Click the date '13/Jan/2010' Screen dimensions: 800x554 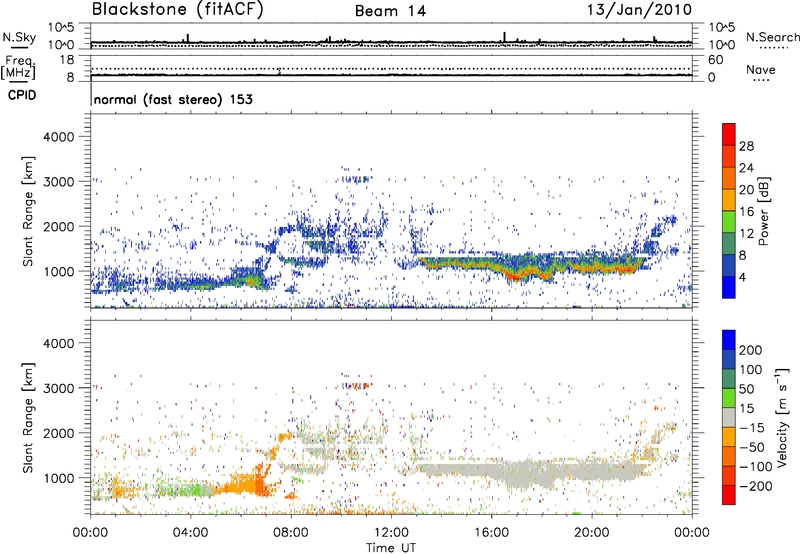[639, 9]
